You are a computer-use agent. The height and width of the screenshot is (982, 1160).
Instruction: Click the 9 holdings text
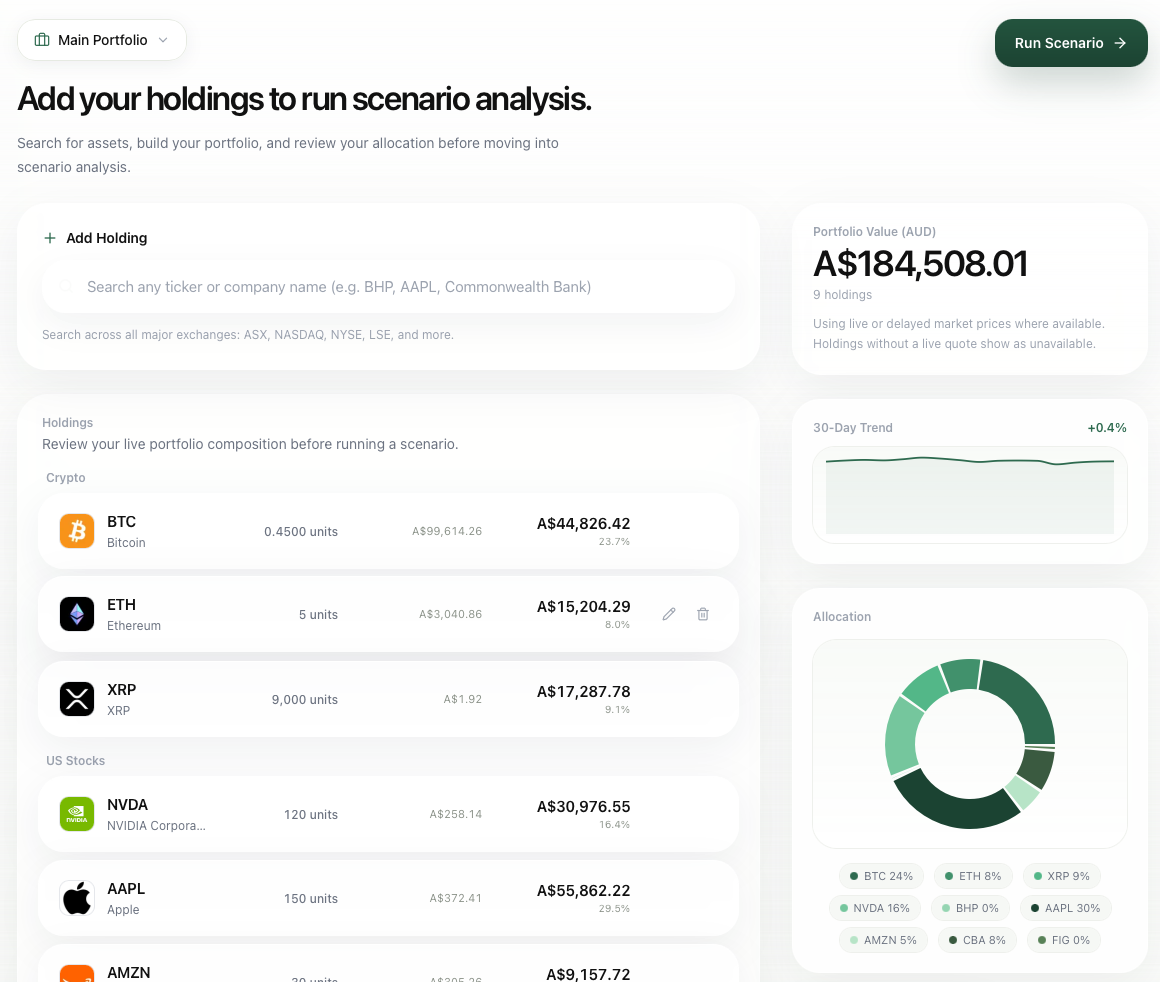click(842, 295)
